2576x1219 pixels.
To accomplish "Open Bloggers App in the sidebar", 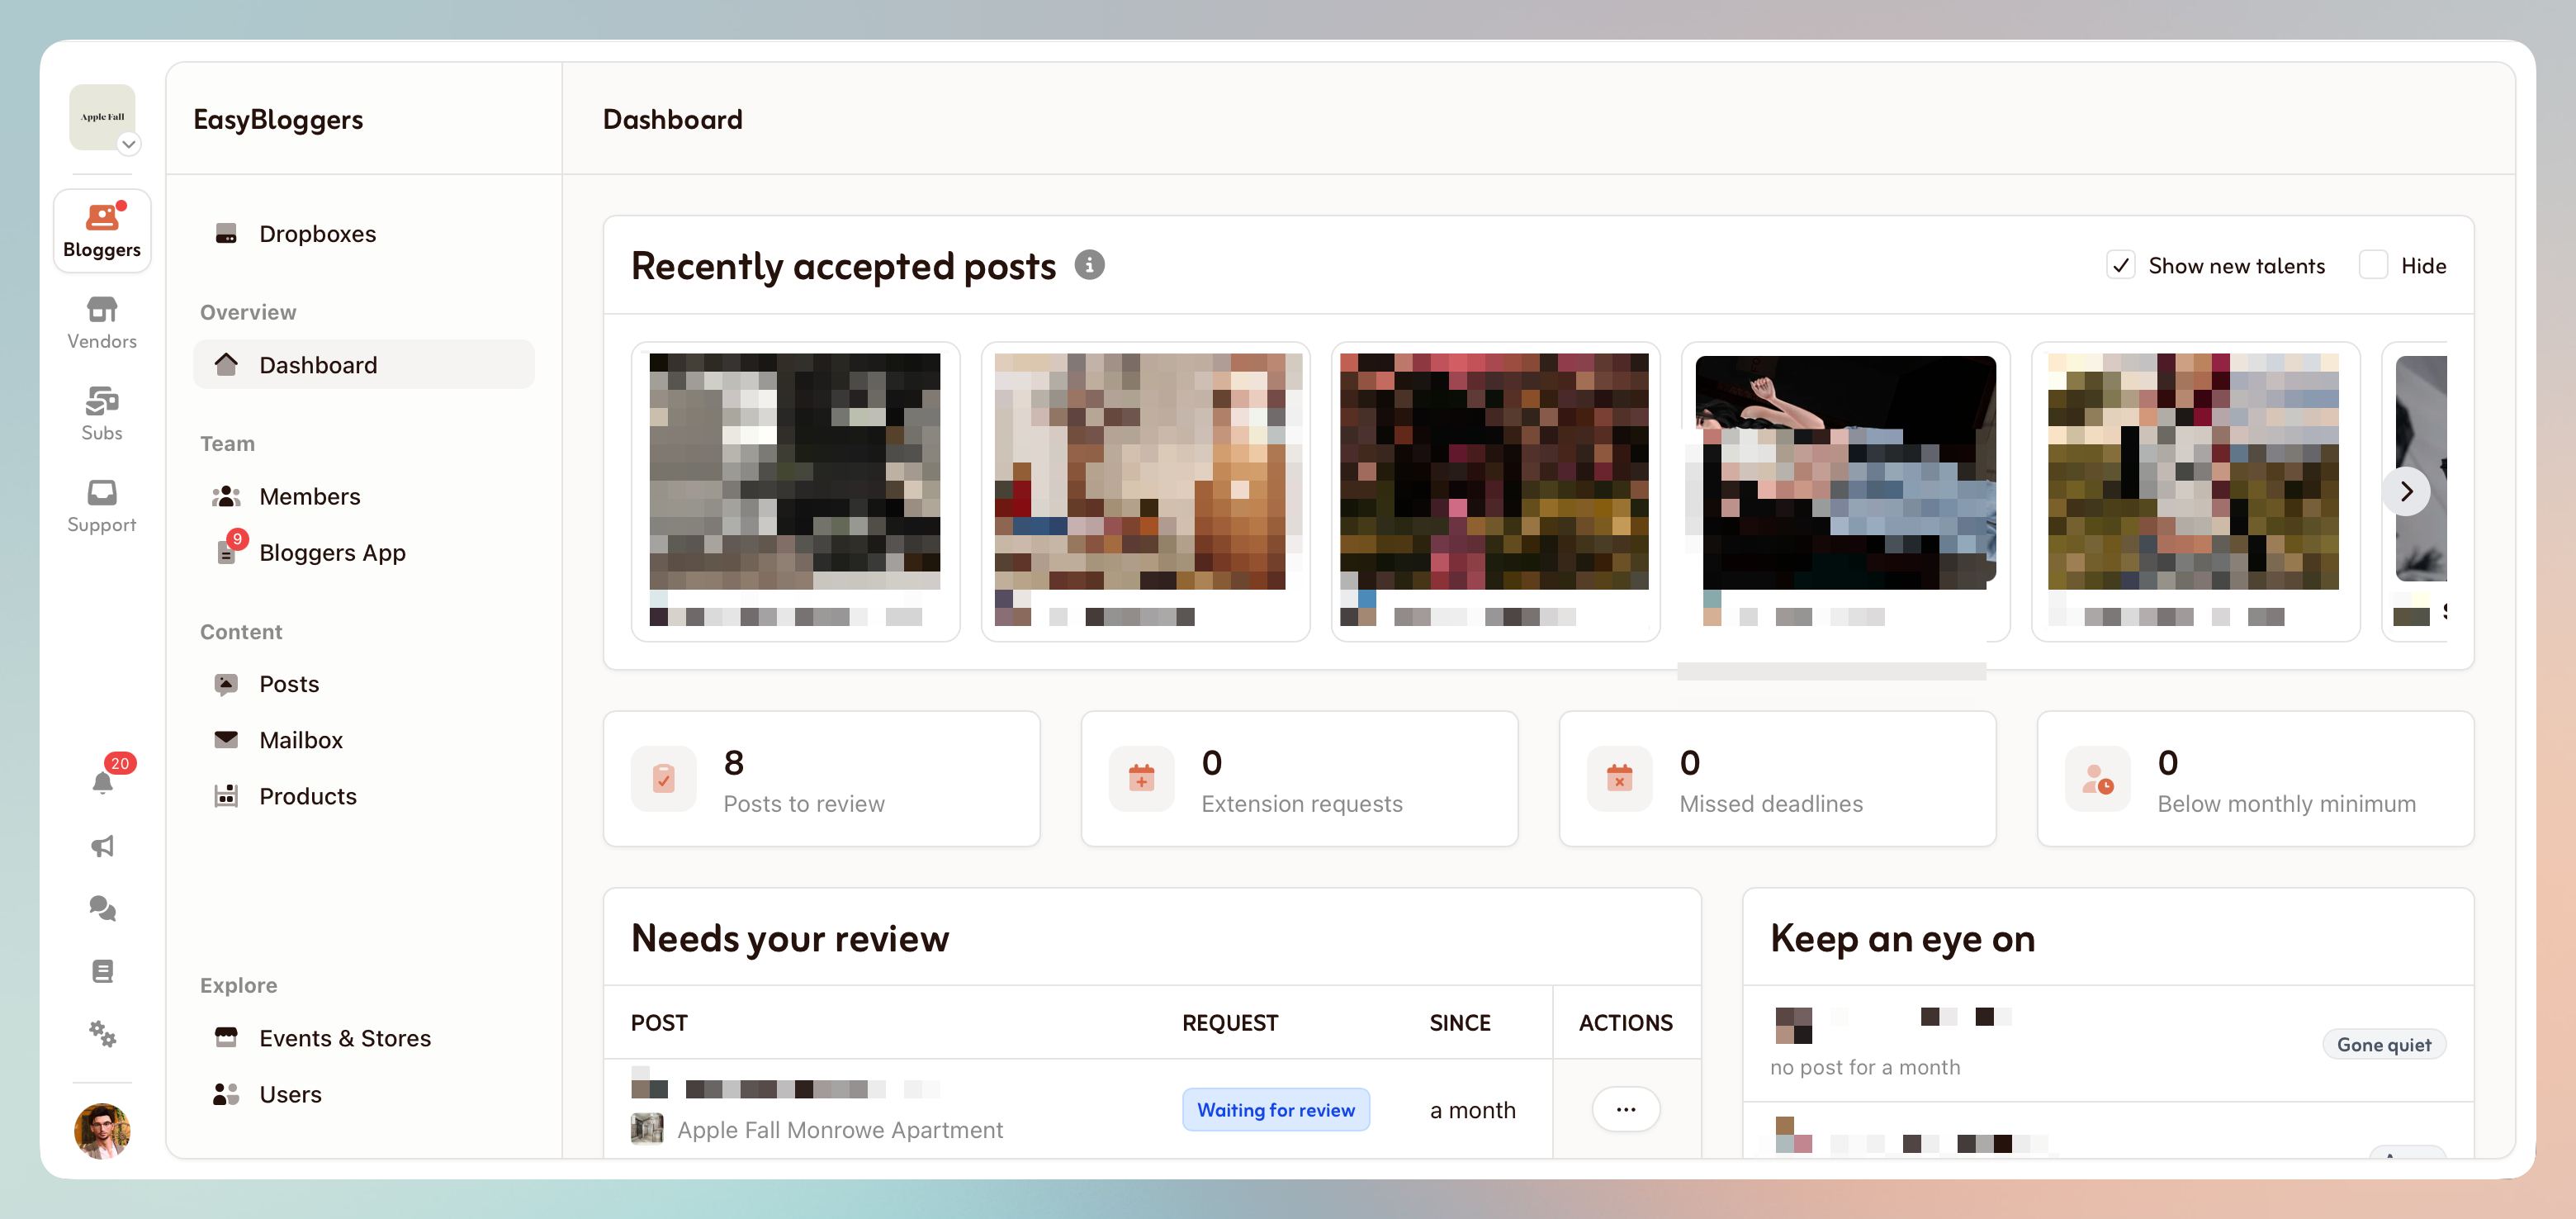I will [x=364, y=552].
